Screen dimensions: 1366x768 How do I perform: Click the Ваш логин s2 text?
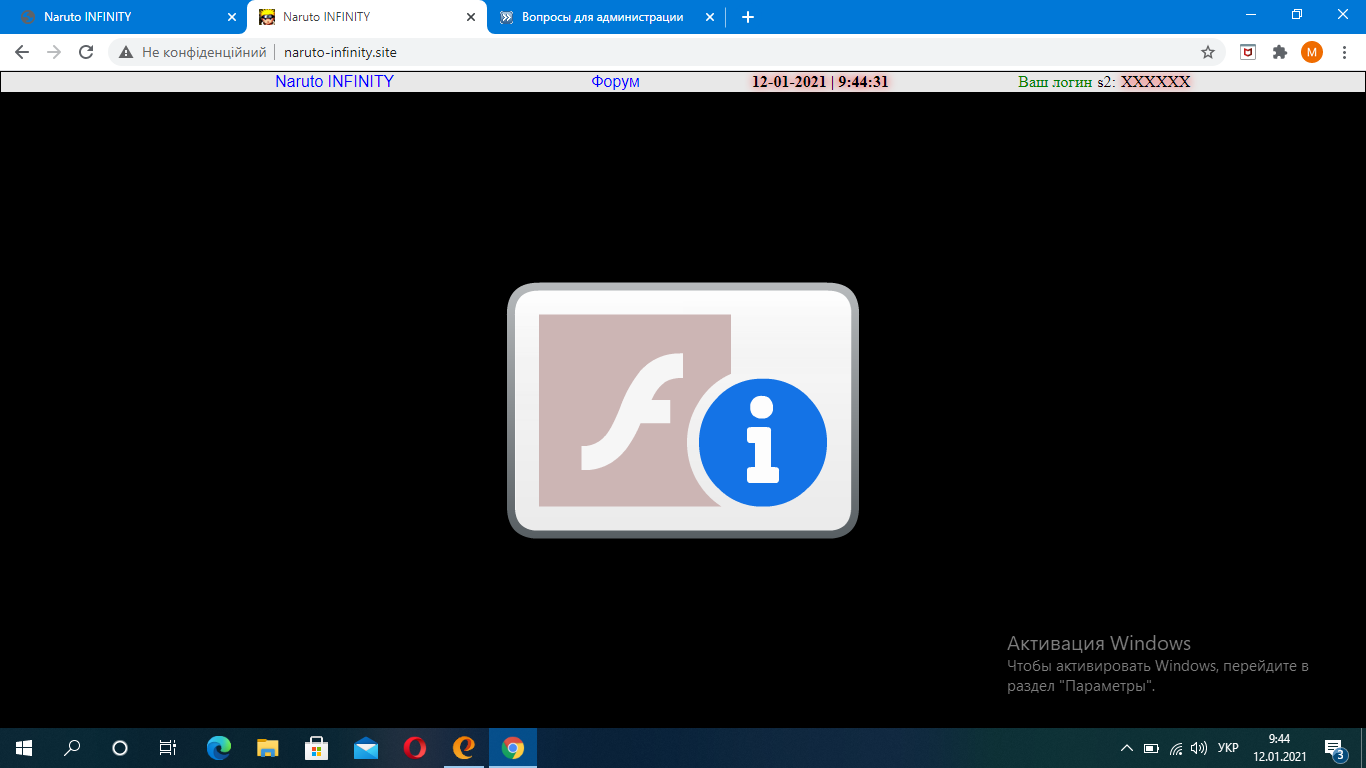(1066, 82)
